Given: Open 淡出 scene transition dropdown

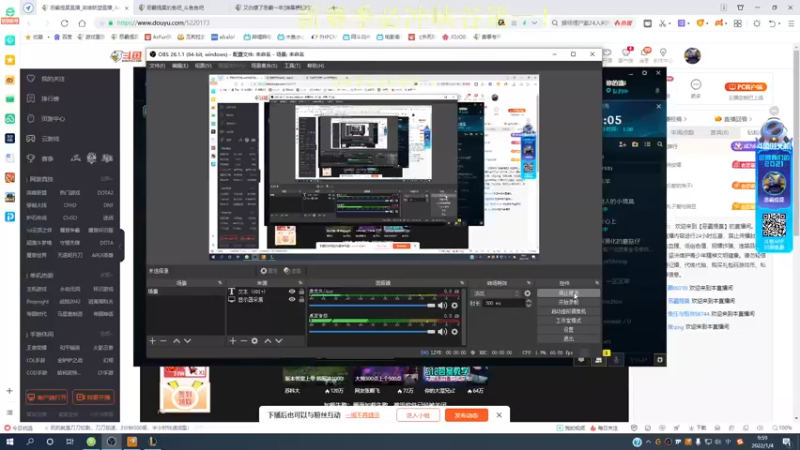Looking at the screenshot, I should [496, 293].
